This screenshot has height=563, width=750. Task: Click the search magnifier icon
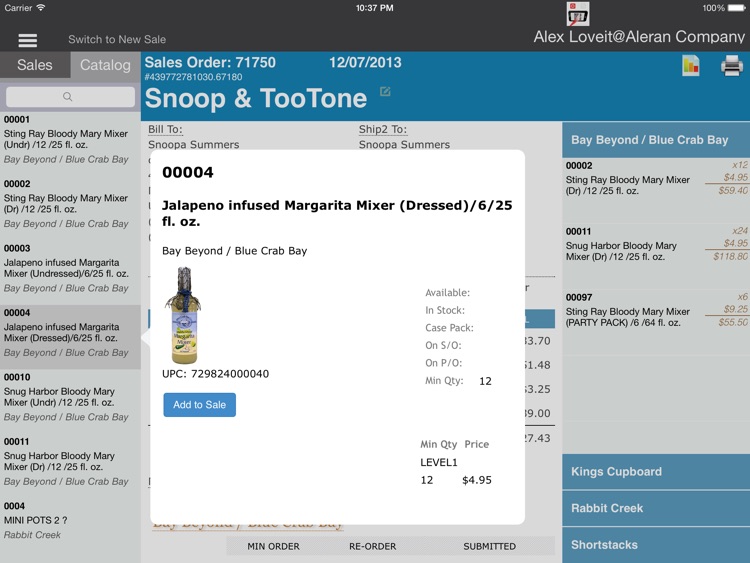point(67,97)
